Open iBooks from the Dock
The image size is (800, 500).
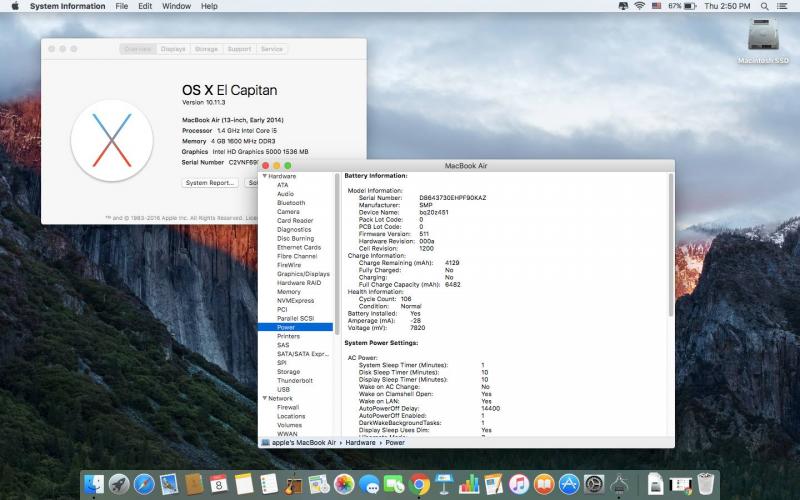pos(544,484)
